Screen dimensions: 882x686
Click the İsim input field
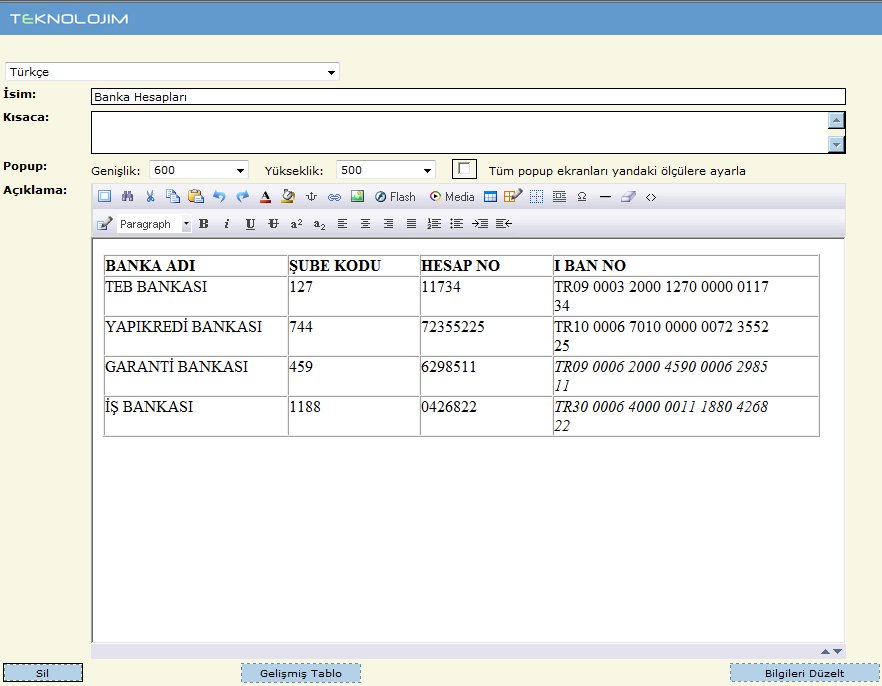click(x=468, y=97)
